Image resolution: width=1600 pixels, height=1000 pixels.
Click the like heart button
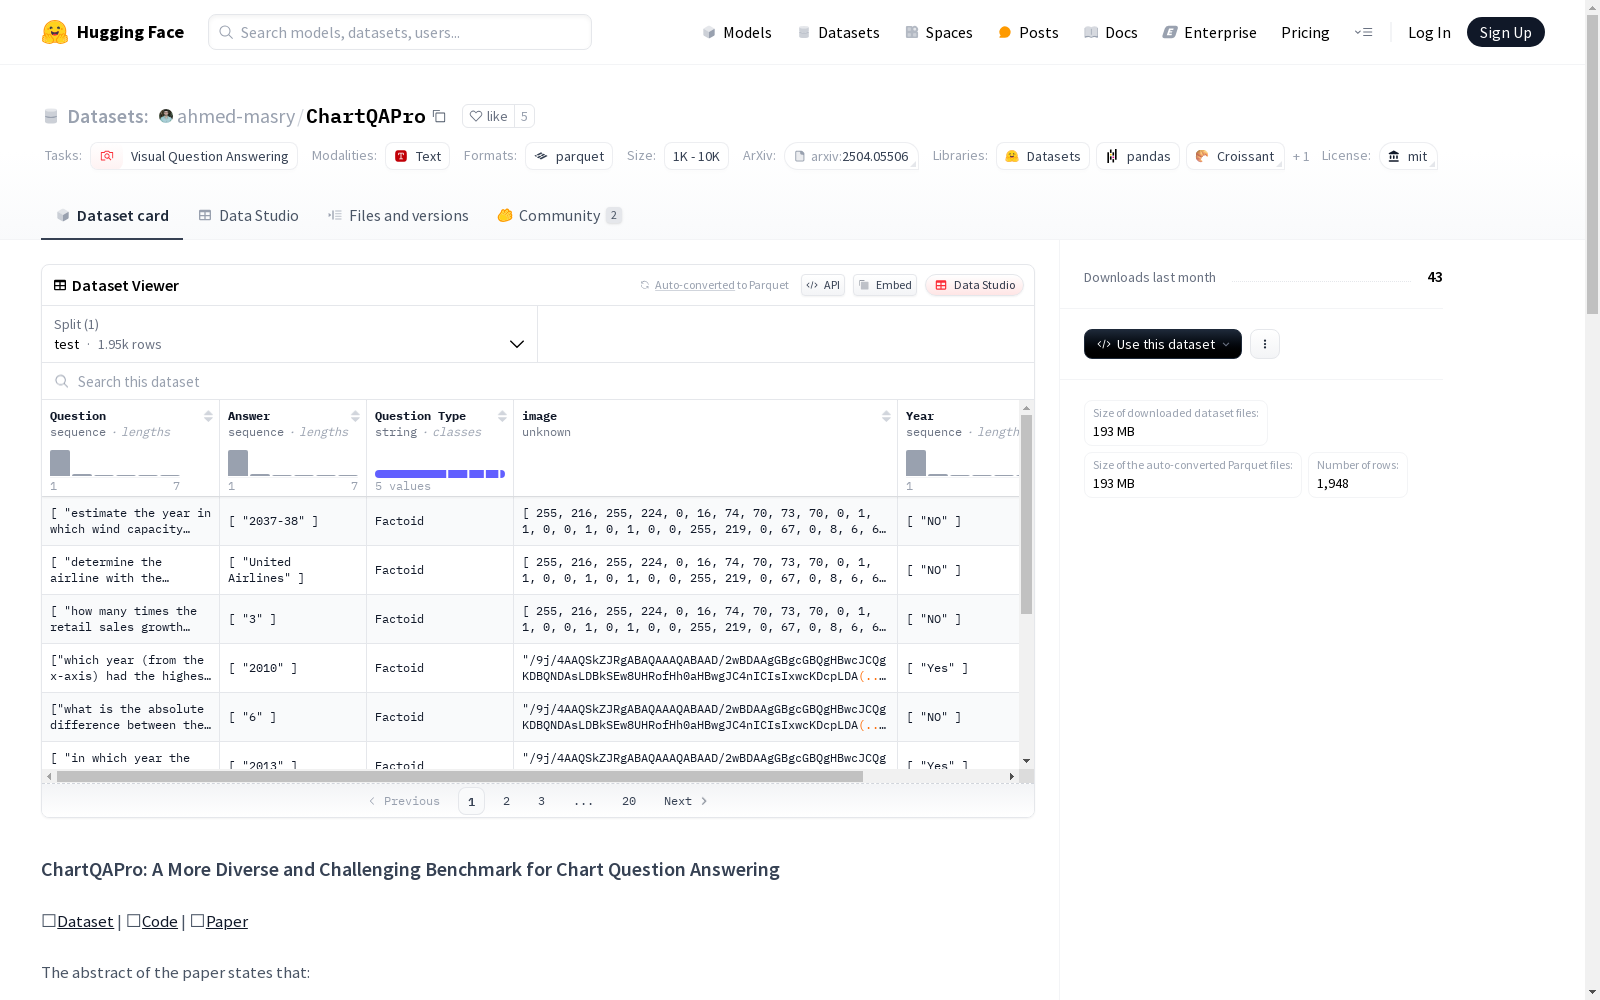488,116
